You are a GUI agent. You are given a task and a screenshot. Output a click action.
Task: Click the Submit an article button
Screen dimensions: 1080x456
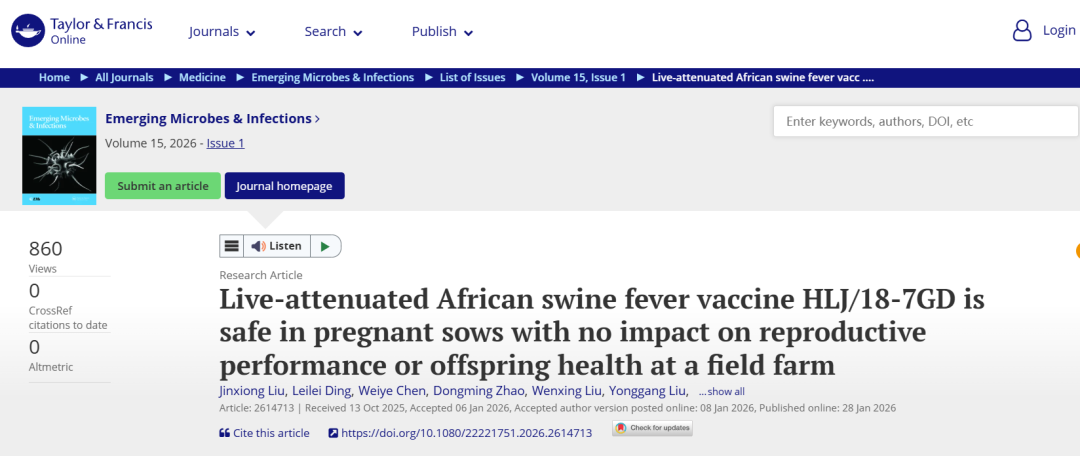[x=163, y=186]
